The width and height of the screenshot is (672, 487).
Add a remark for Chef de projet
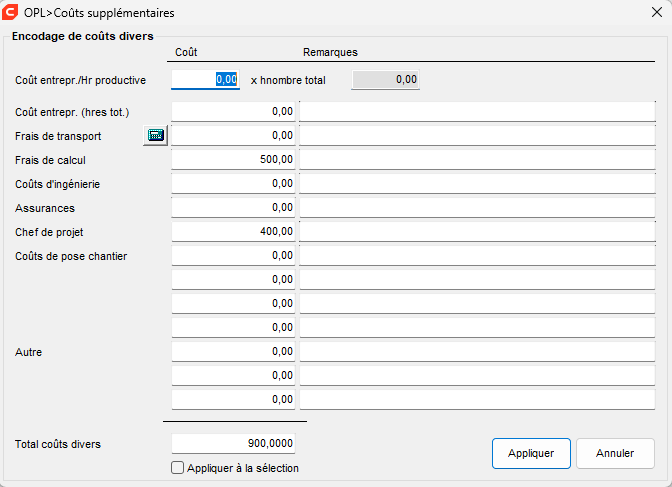click(477, 231)
